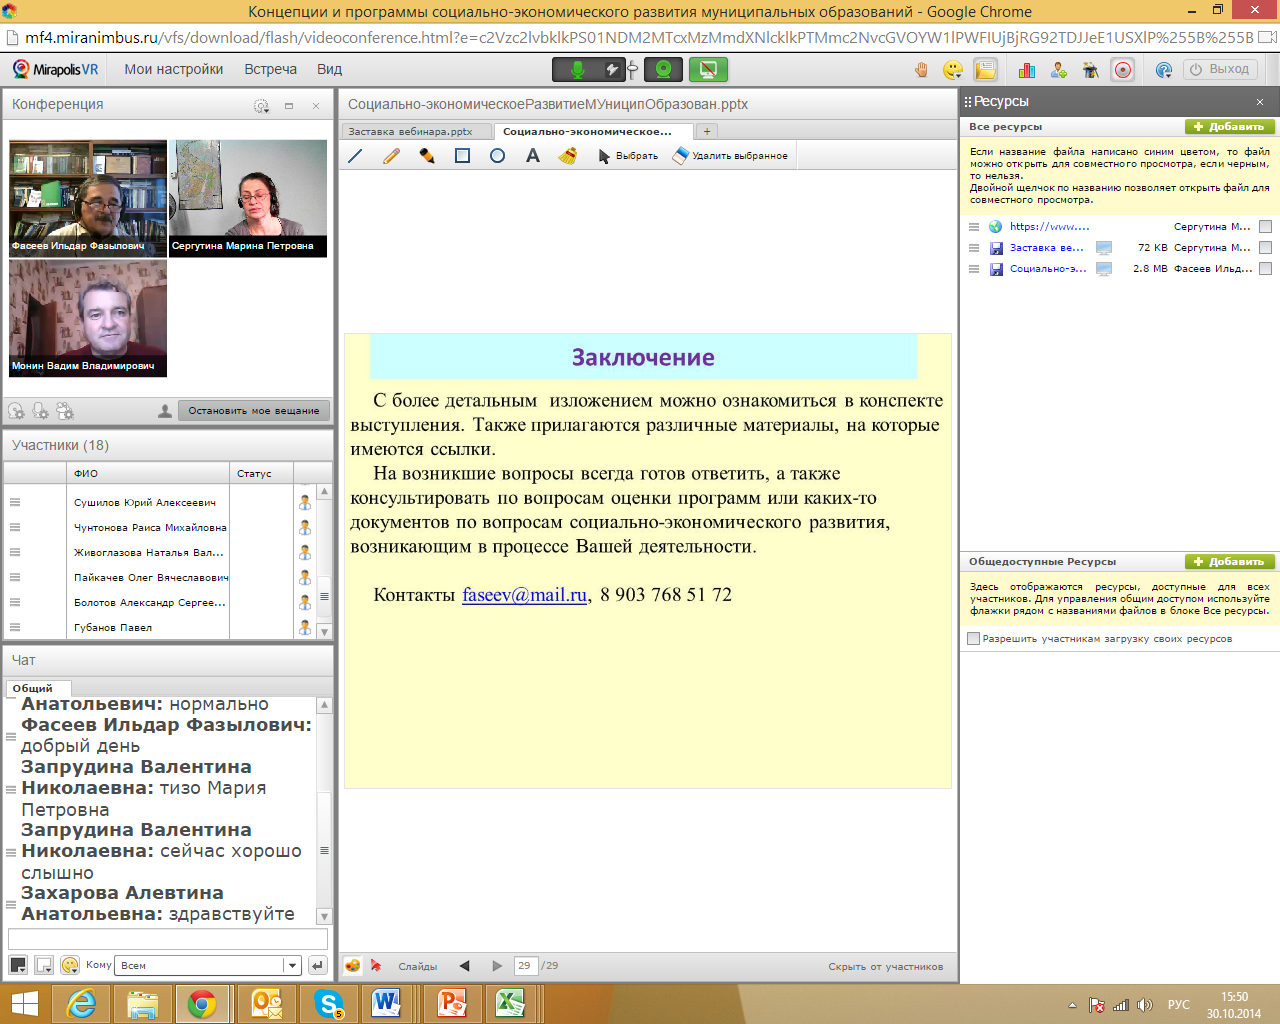Viewport: 1280px width, 1024px height.
Task: Click the record meeting icon
Action: [1123, 70]
